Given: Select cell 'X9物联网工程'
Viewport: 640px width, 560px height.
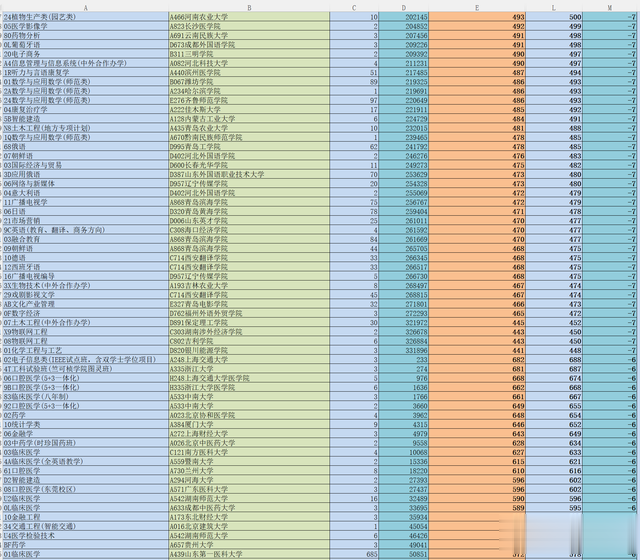Looking at the screenshot, I should point(85,332).
